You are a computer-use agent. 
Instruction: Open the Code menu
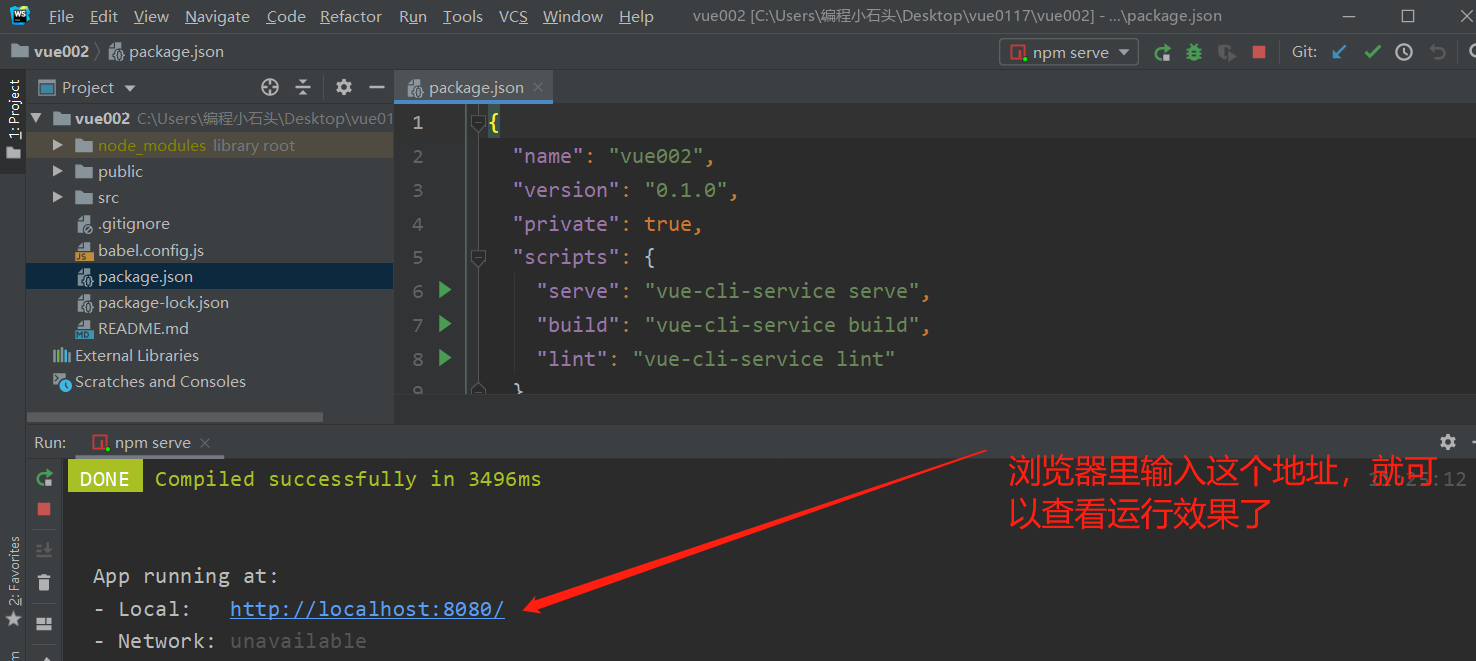[x=286, y=16]
